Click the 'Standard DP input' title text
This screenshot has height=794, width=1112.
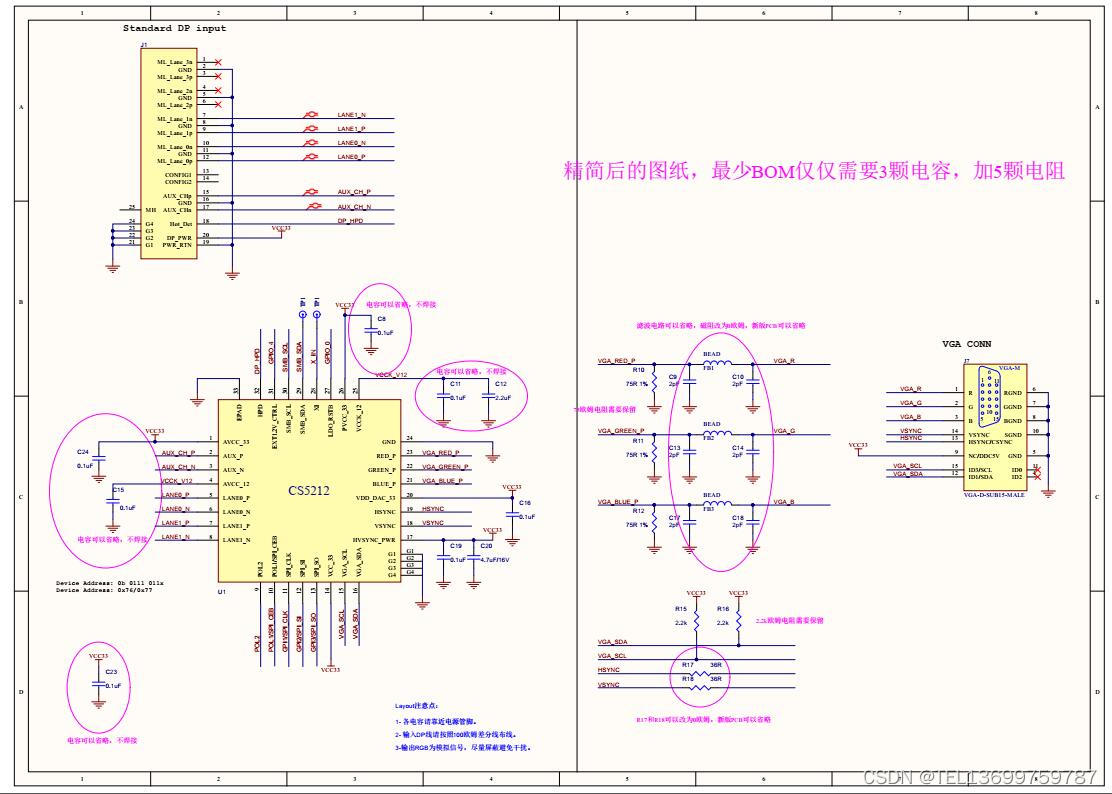174,28
